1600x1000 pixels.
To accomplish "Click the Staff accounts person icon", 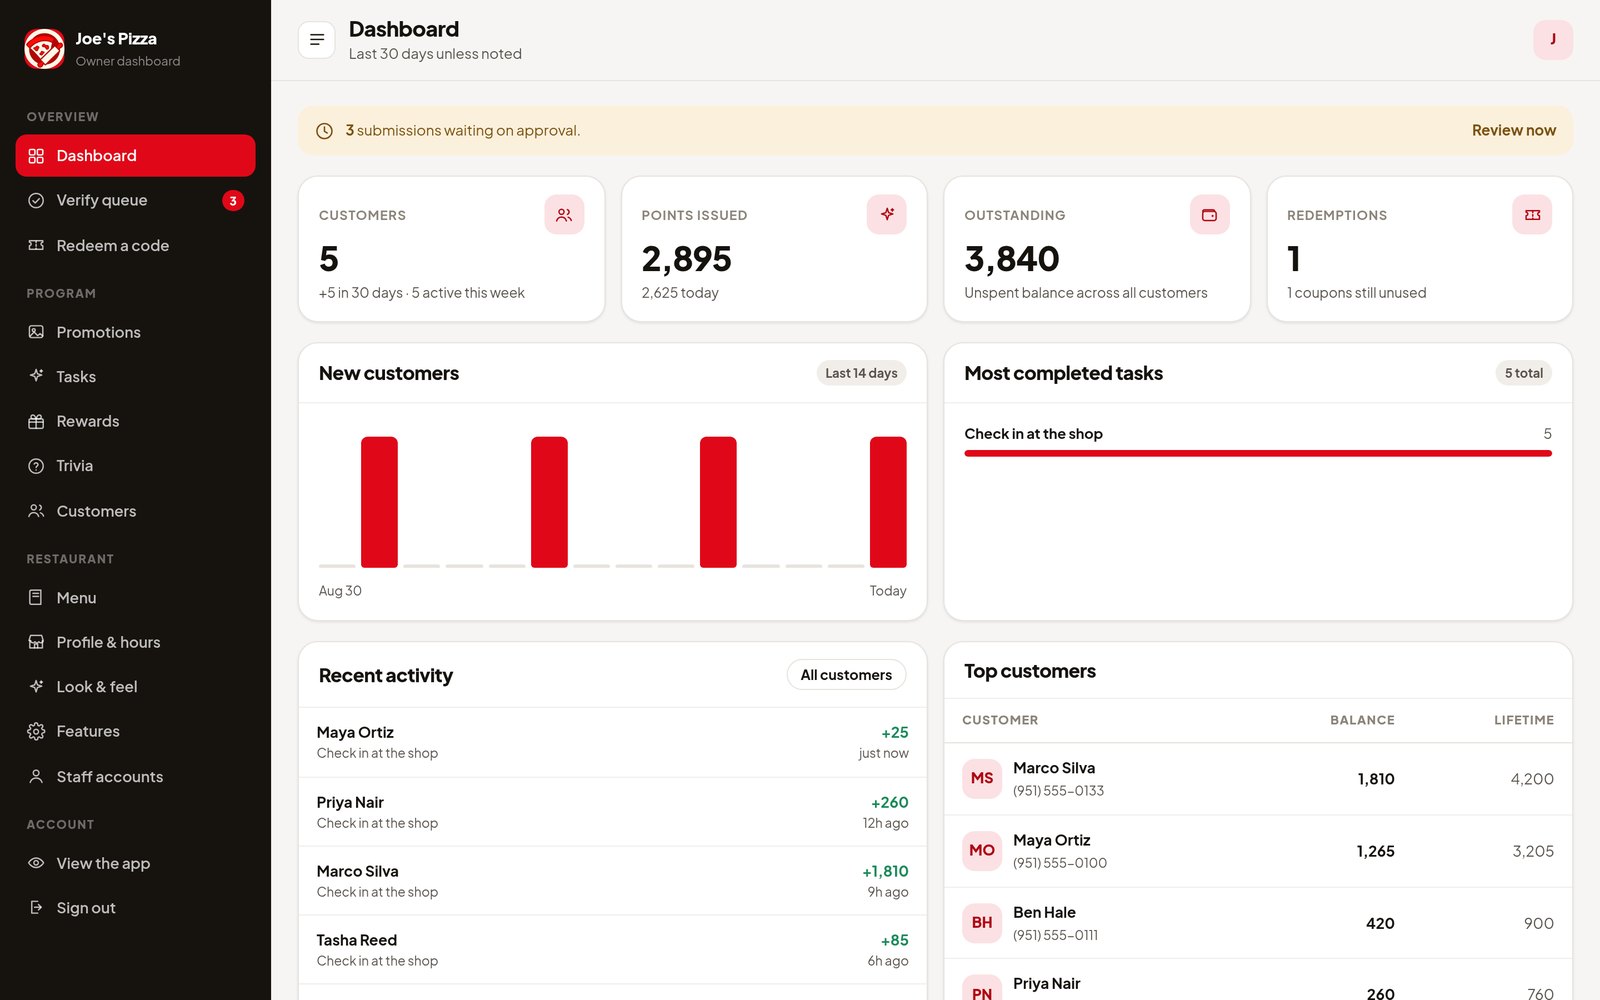I will [x=36, y=776].
